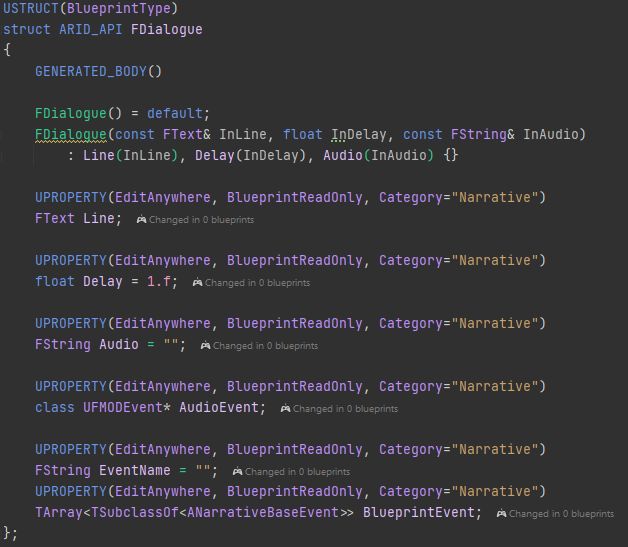This screenshot has height=547, width=628.
Task: Click BlueprintEvent member name
Action: click(419, 512)
